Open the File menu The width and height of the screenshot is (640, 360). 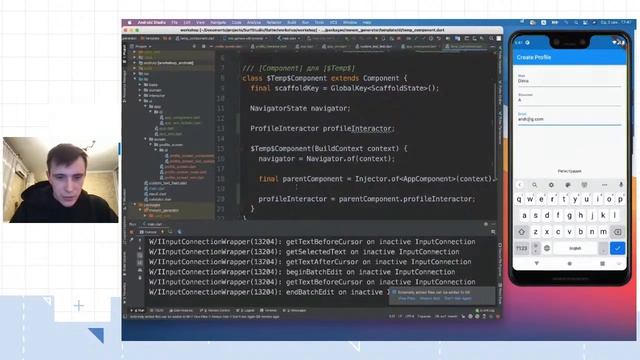click(175, 22)
